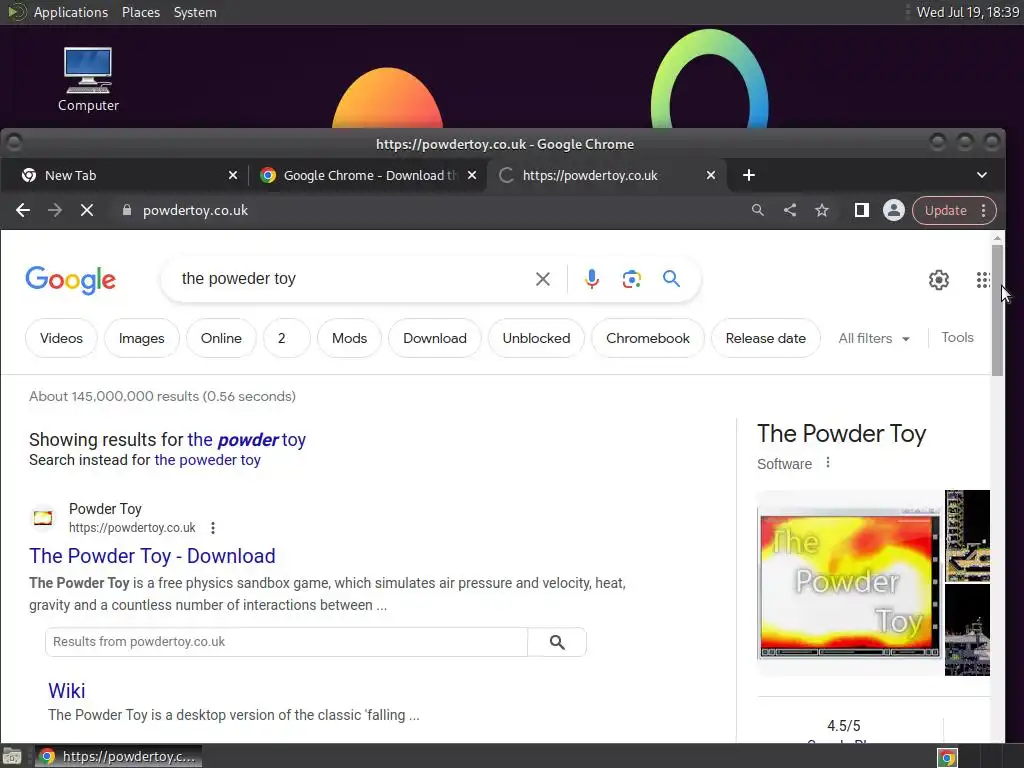Expand the All filters dropdown
Image resolution: width=1024 pixels, height=768 pixels.
tap(874, 338)
